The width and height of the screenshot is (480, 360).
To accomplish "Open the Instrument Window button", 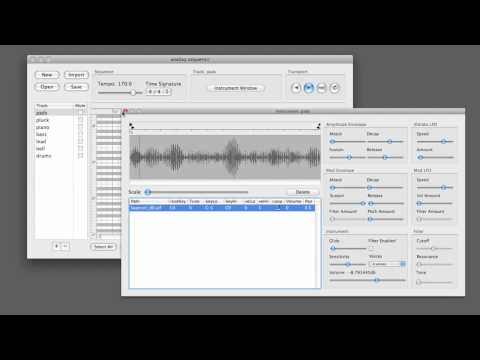I will click(236, 88).
